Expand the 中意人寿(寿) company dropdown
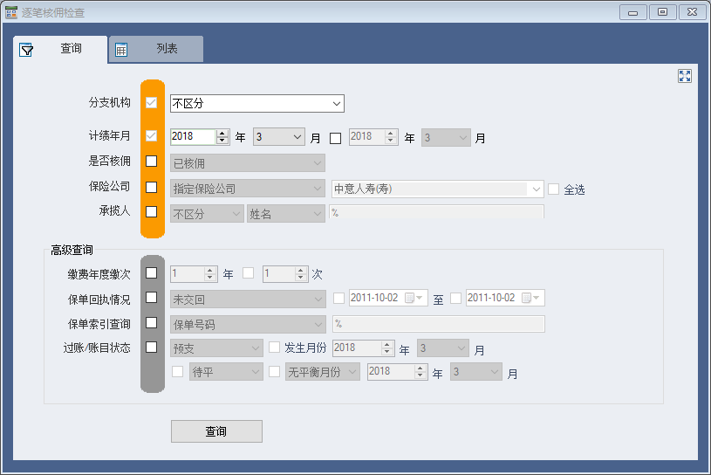The width and height of the screenshot is (711, 475). click(536, 188)
